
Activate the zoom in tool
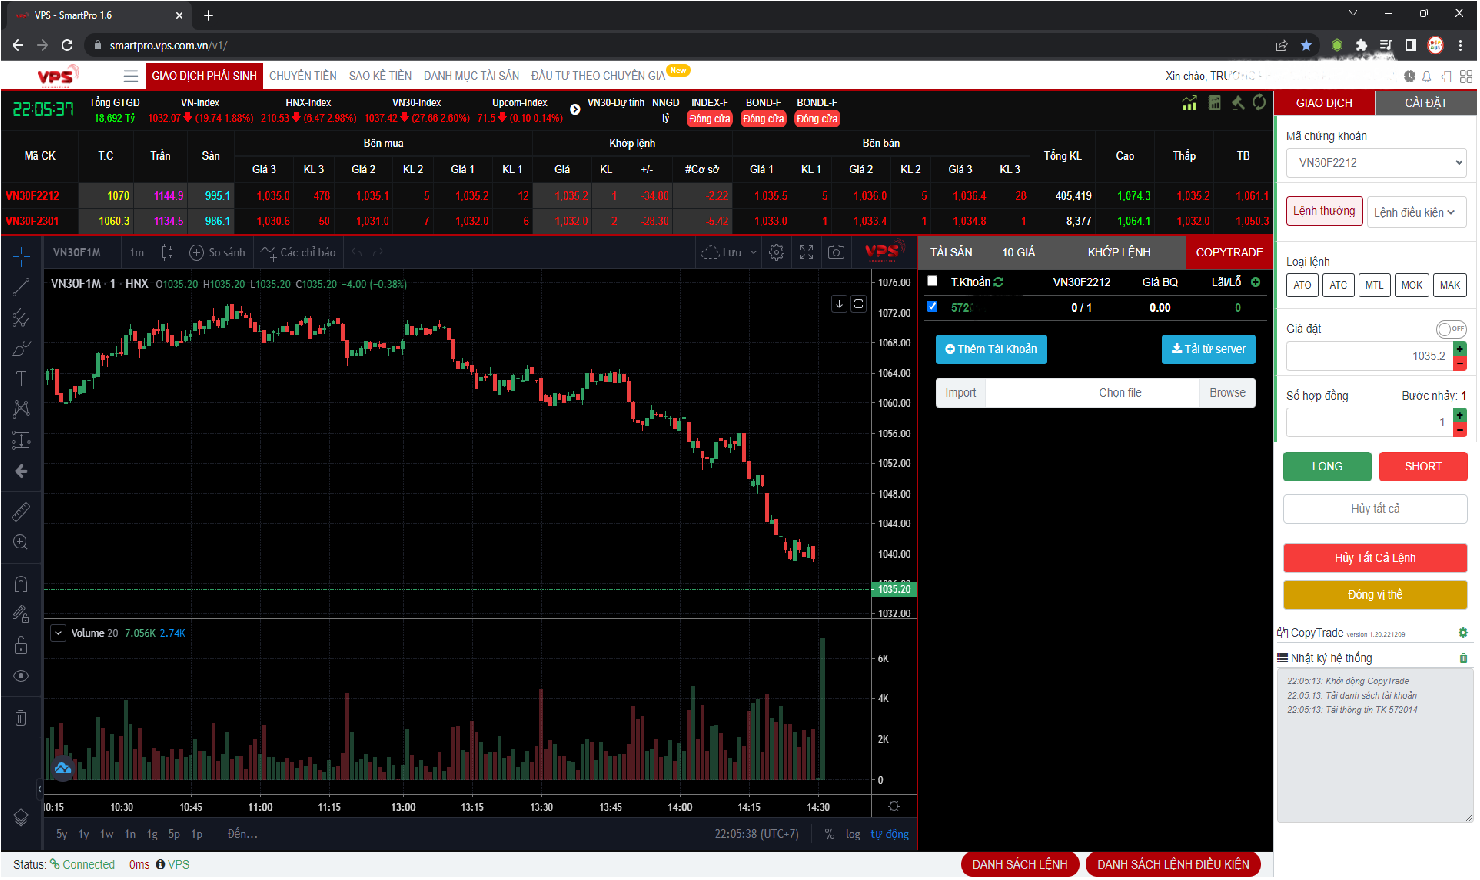tap(21, 542)
